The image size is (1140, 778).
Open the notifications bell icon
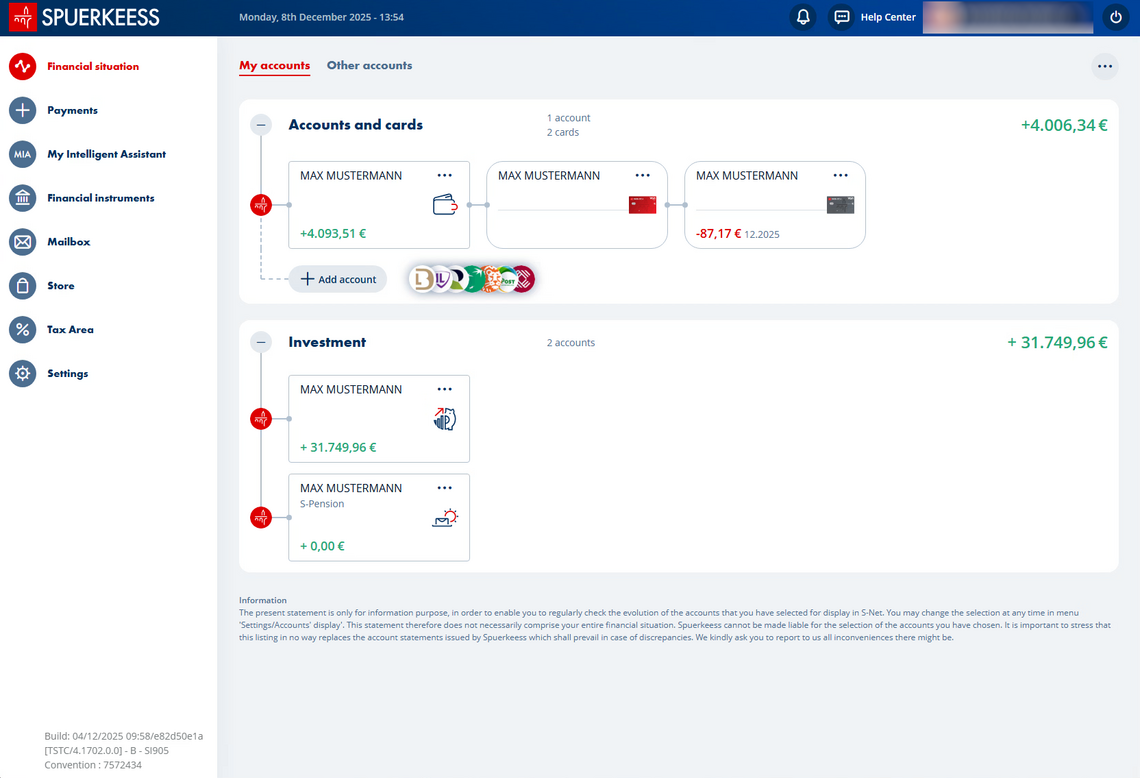(802, 17)
